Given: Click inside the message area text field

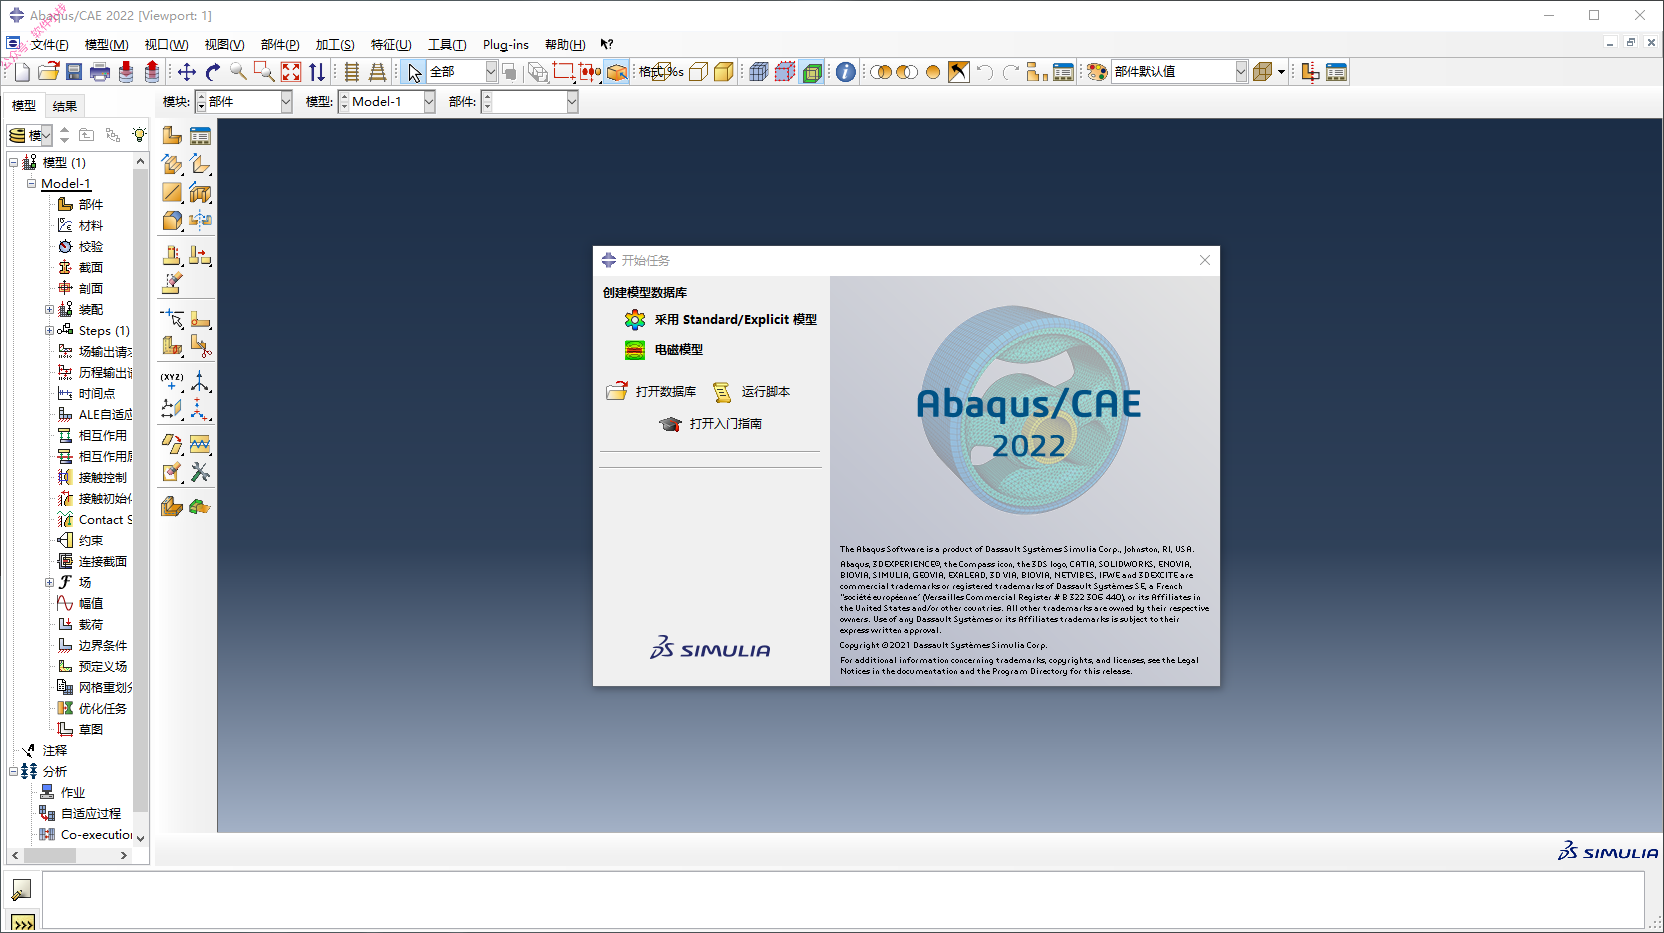Looking at the screenshot, I should (843, 900).
